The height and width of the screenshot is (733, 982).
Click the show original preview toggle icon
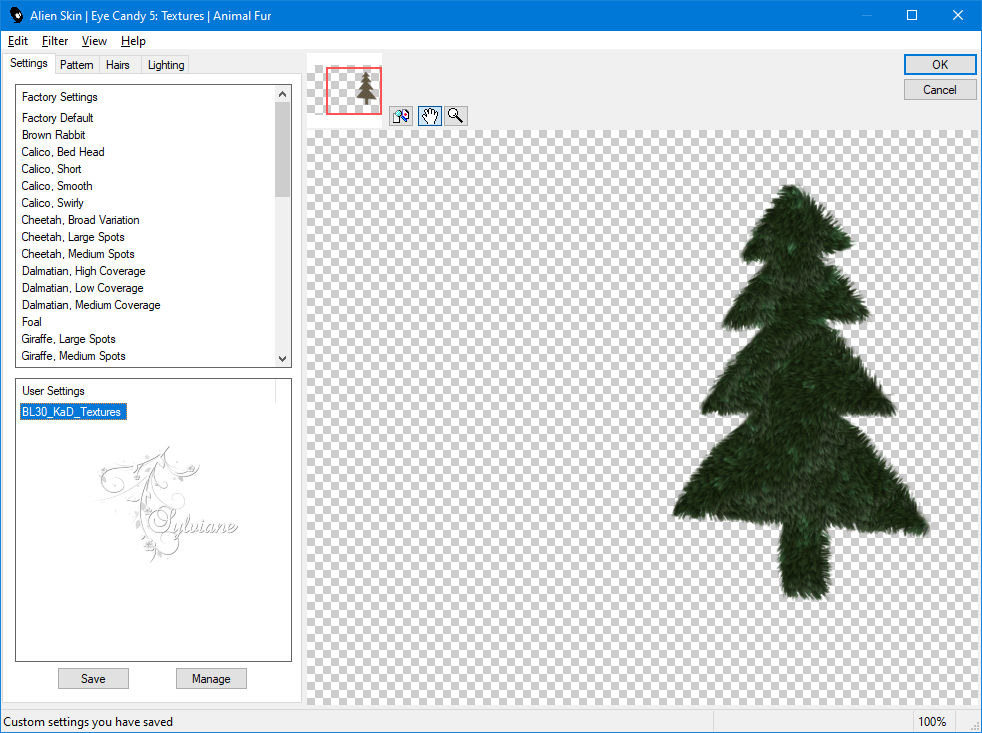401,116
